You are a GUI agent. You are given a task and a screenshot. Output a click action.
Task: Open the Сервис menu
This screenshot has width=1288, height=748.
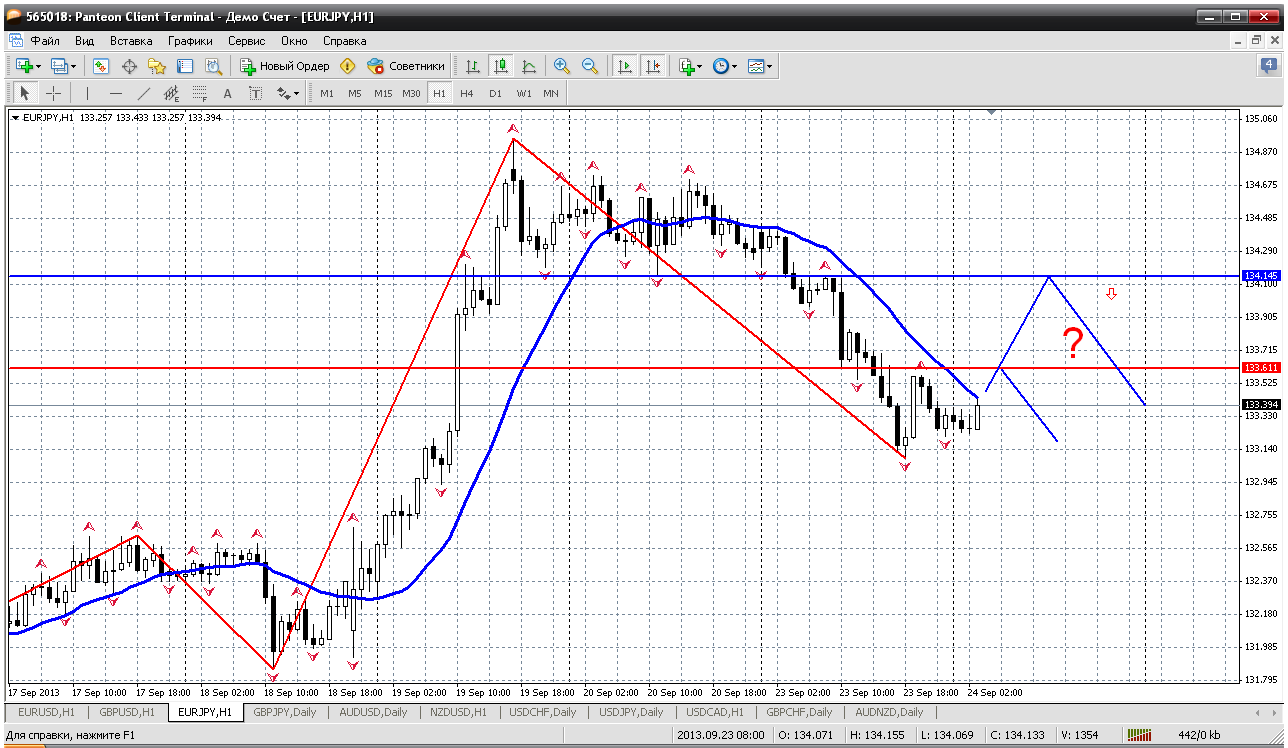pyautogui.click(x=247, y=41)
